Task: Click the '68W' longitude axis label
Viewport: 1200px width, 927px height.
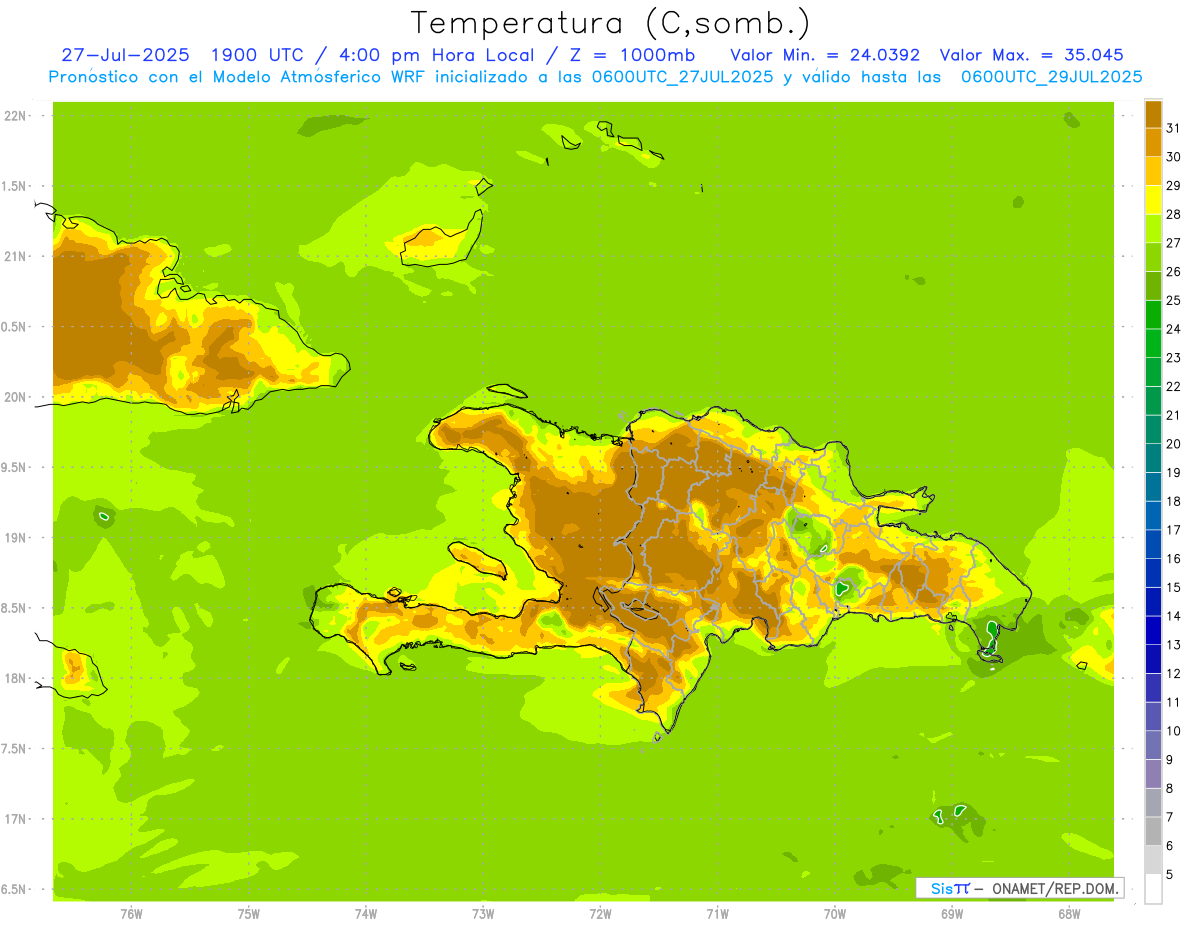Action: (1069, 913)
